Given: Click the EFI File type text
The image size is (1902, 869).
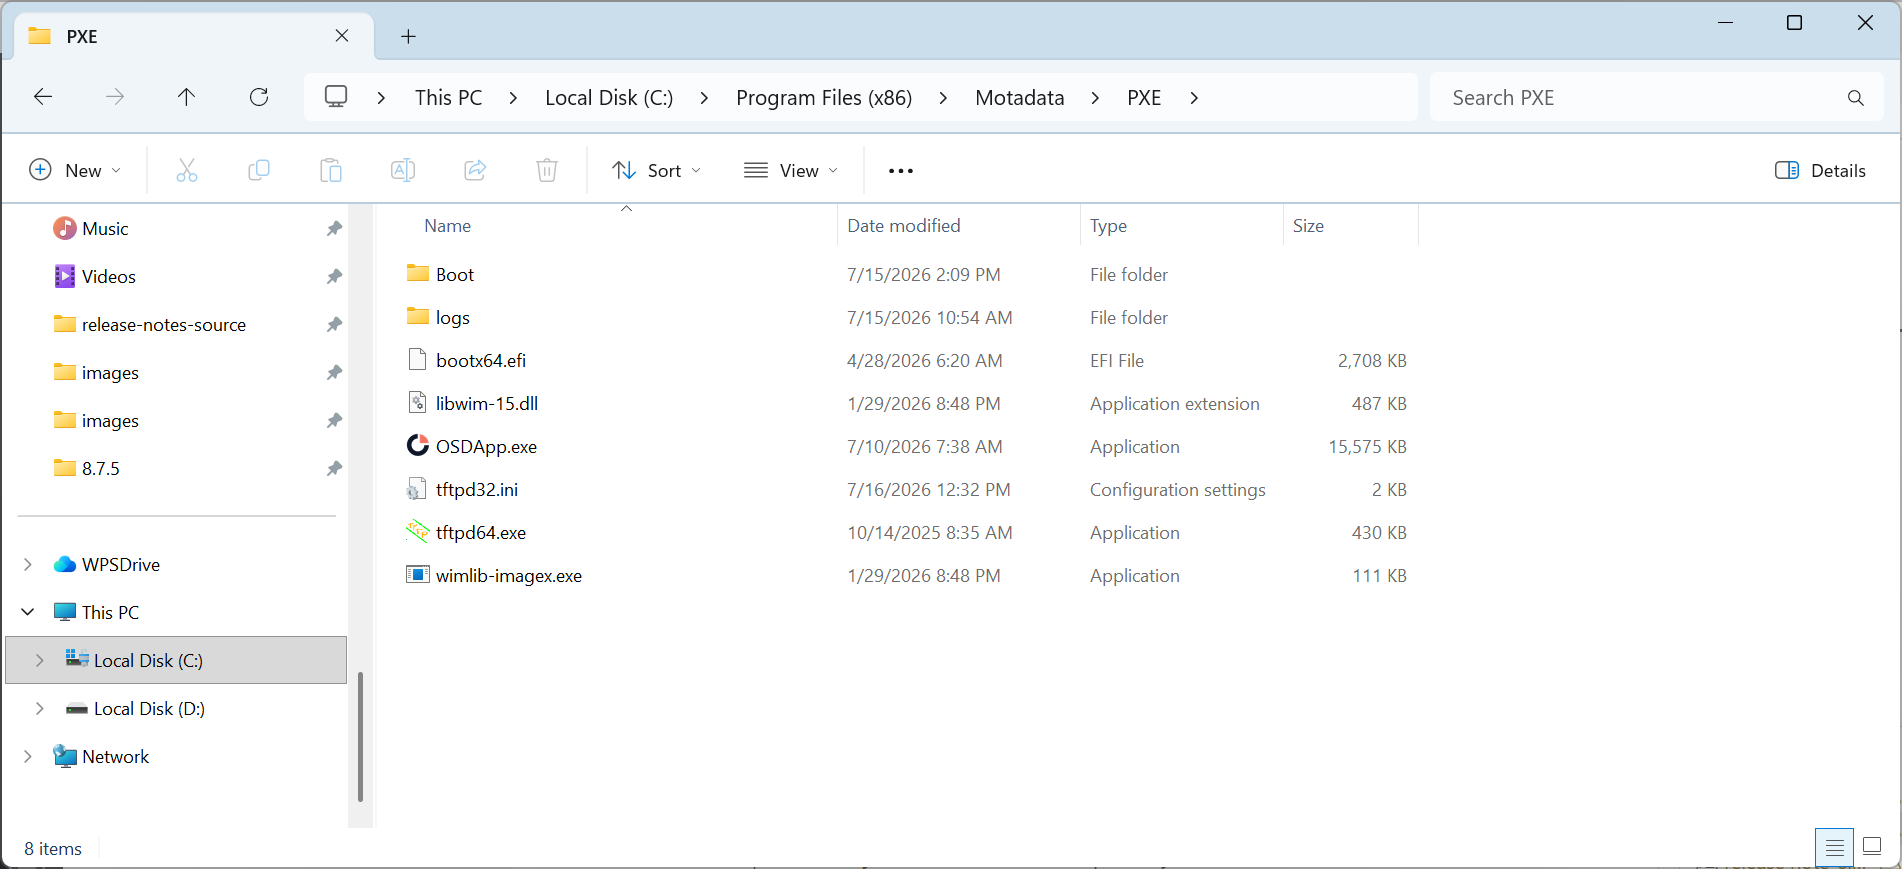Looking at the screenshot, I should coord(1116,360).
